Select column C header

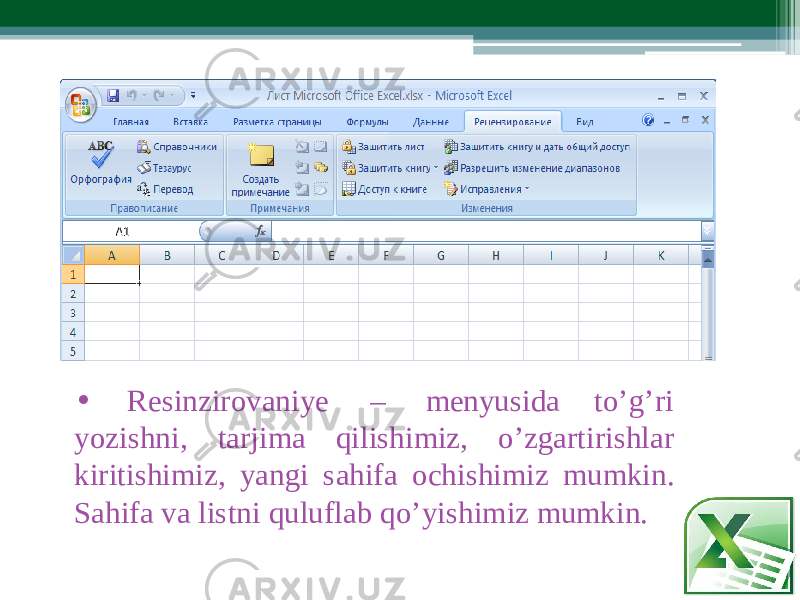pyautogui.click(x=221, y=255)
